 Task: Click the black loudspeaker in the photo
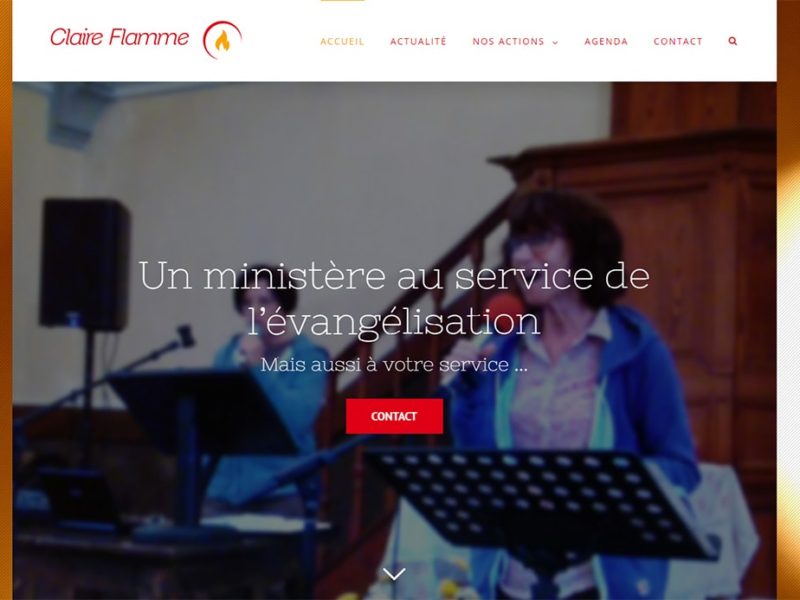click(85, 264)
